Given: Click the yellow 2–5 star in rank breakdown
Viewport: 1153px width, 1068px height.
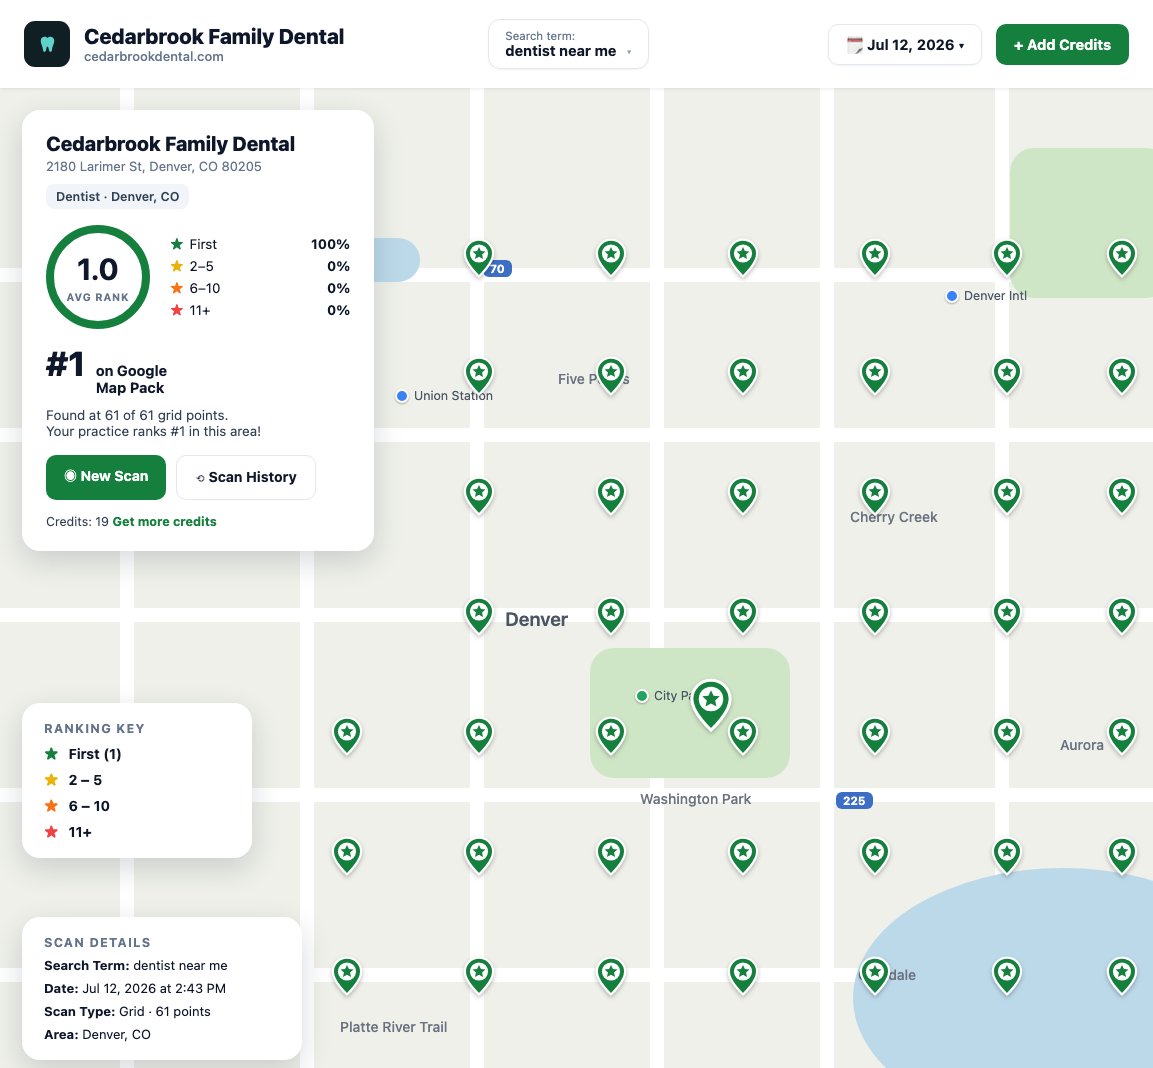Looking at the screenshot, I should pyautogui.click(x=176, y=266).
